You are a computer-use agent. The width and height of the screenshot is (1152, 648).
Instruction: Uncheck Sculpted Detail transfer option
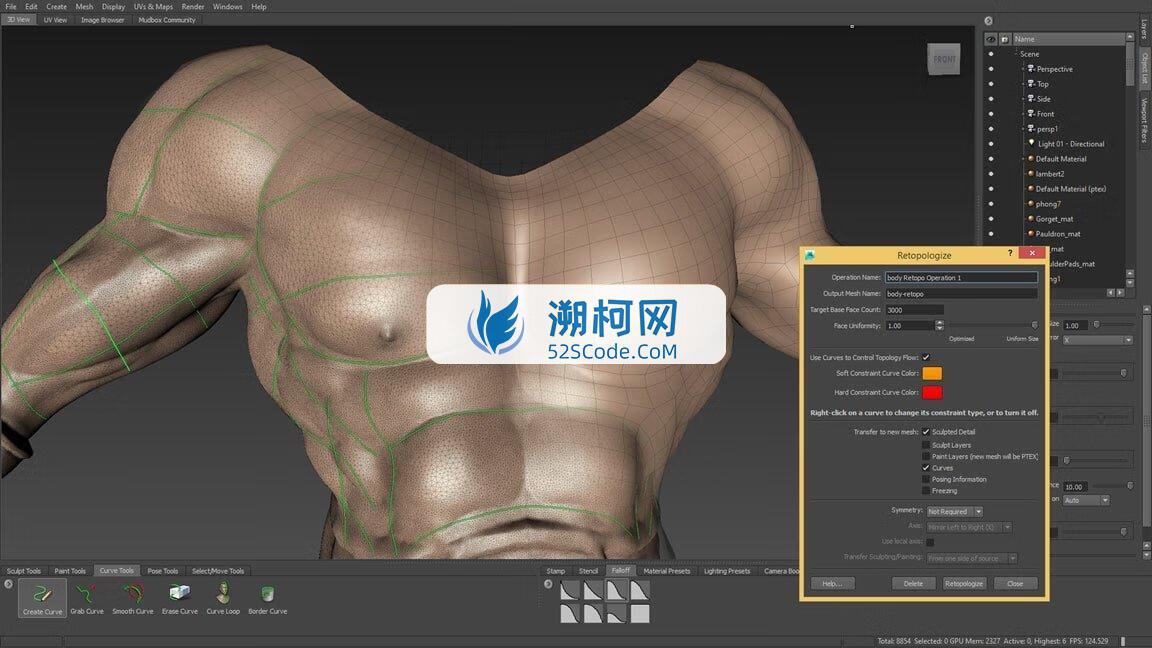point(926,432)
